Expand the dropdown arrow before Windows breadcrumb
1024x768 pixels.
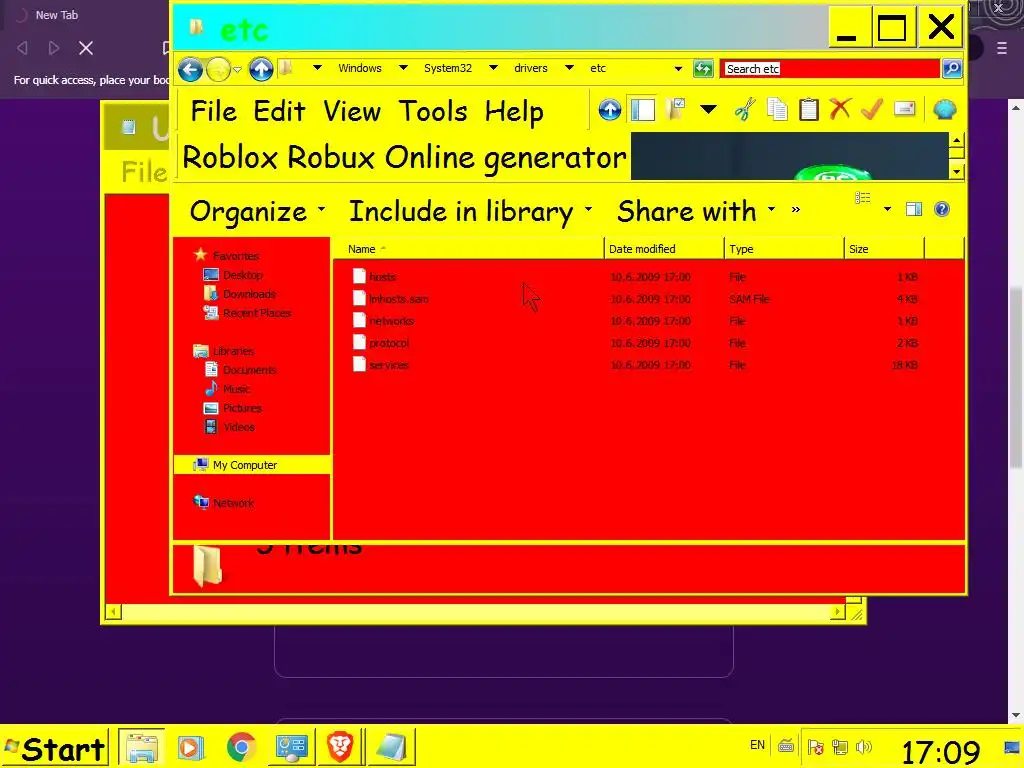(x=317, y=68)
